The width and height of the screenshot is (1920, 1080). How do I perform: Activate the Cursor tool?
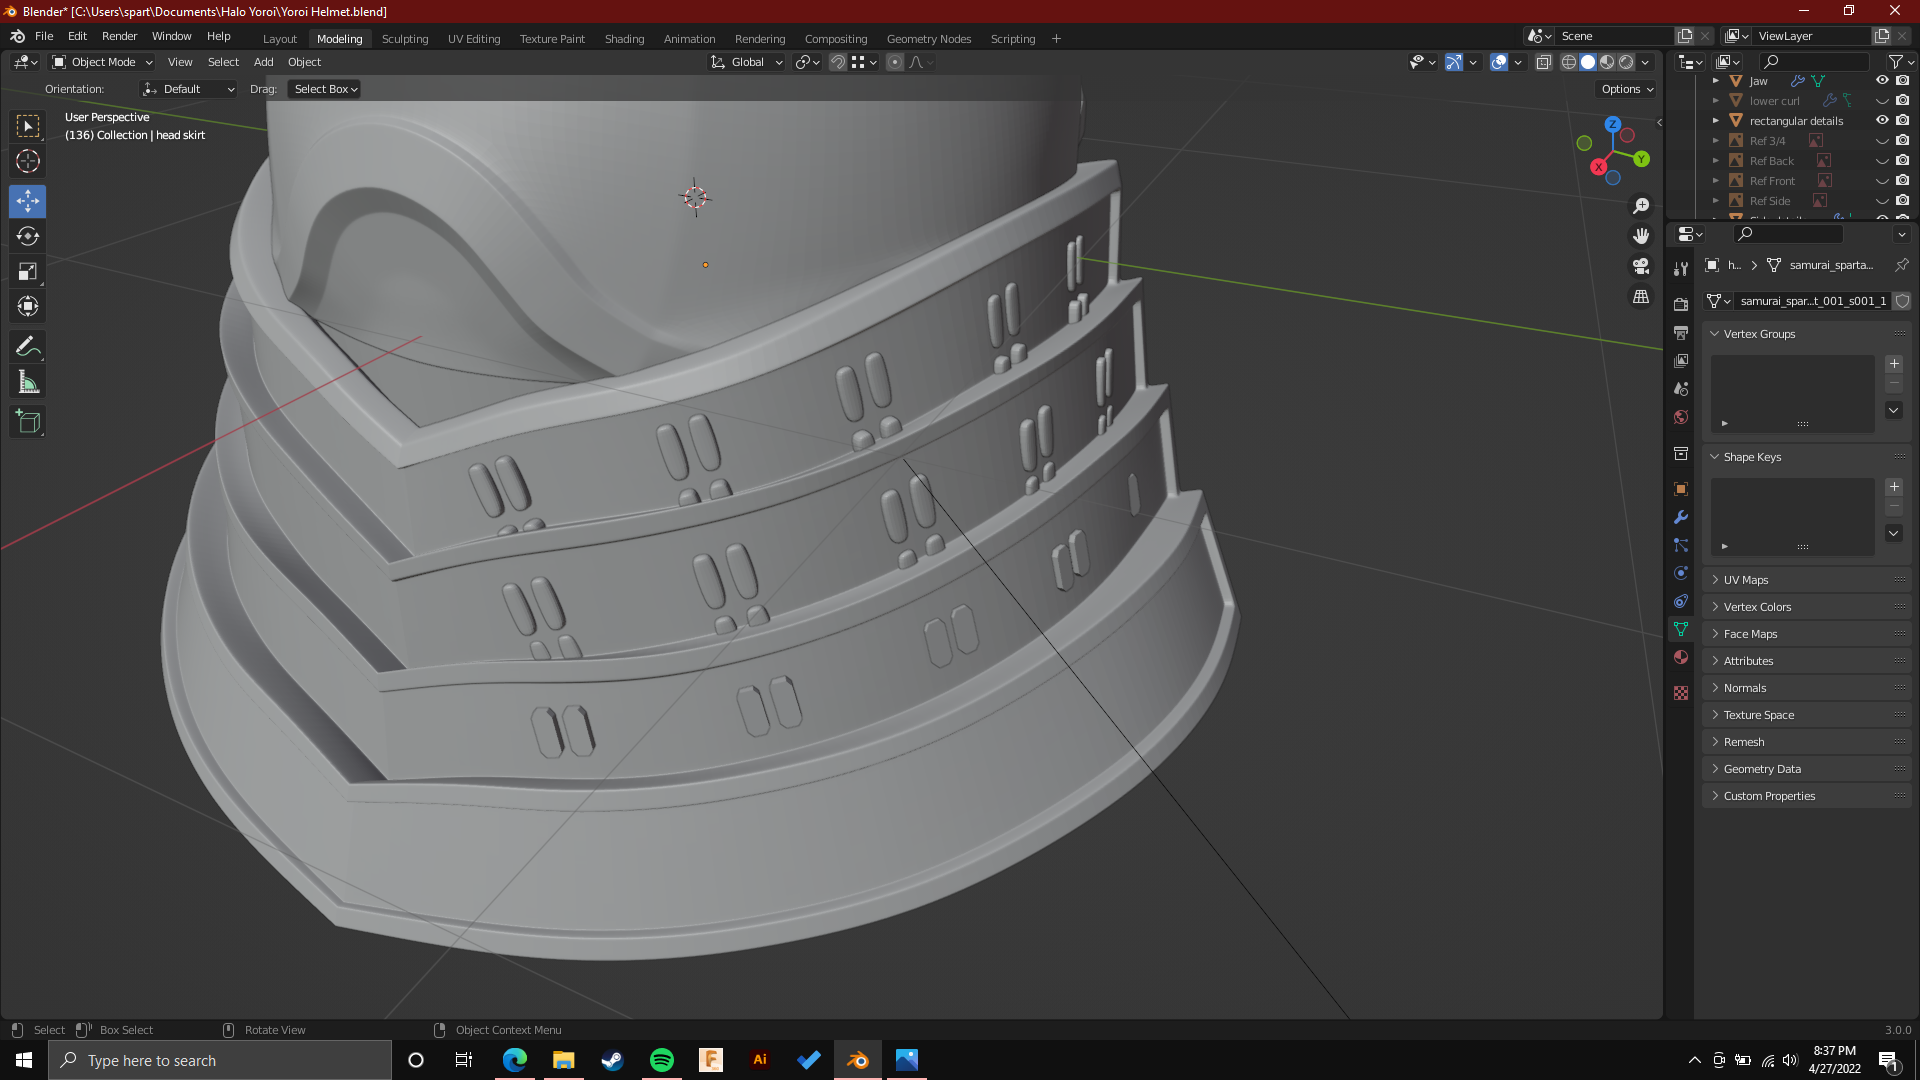click(28, 161)
